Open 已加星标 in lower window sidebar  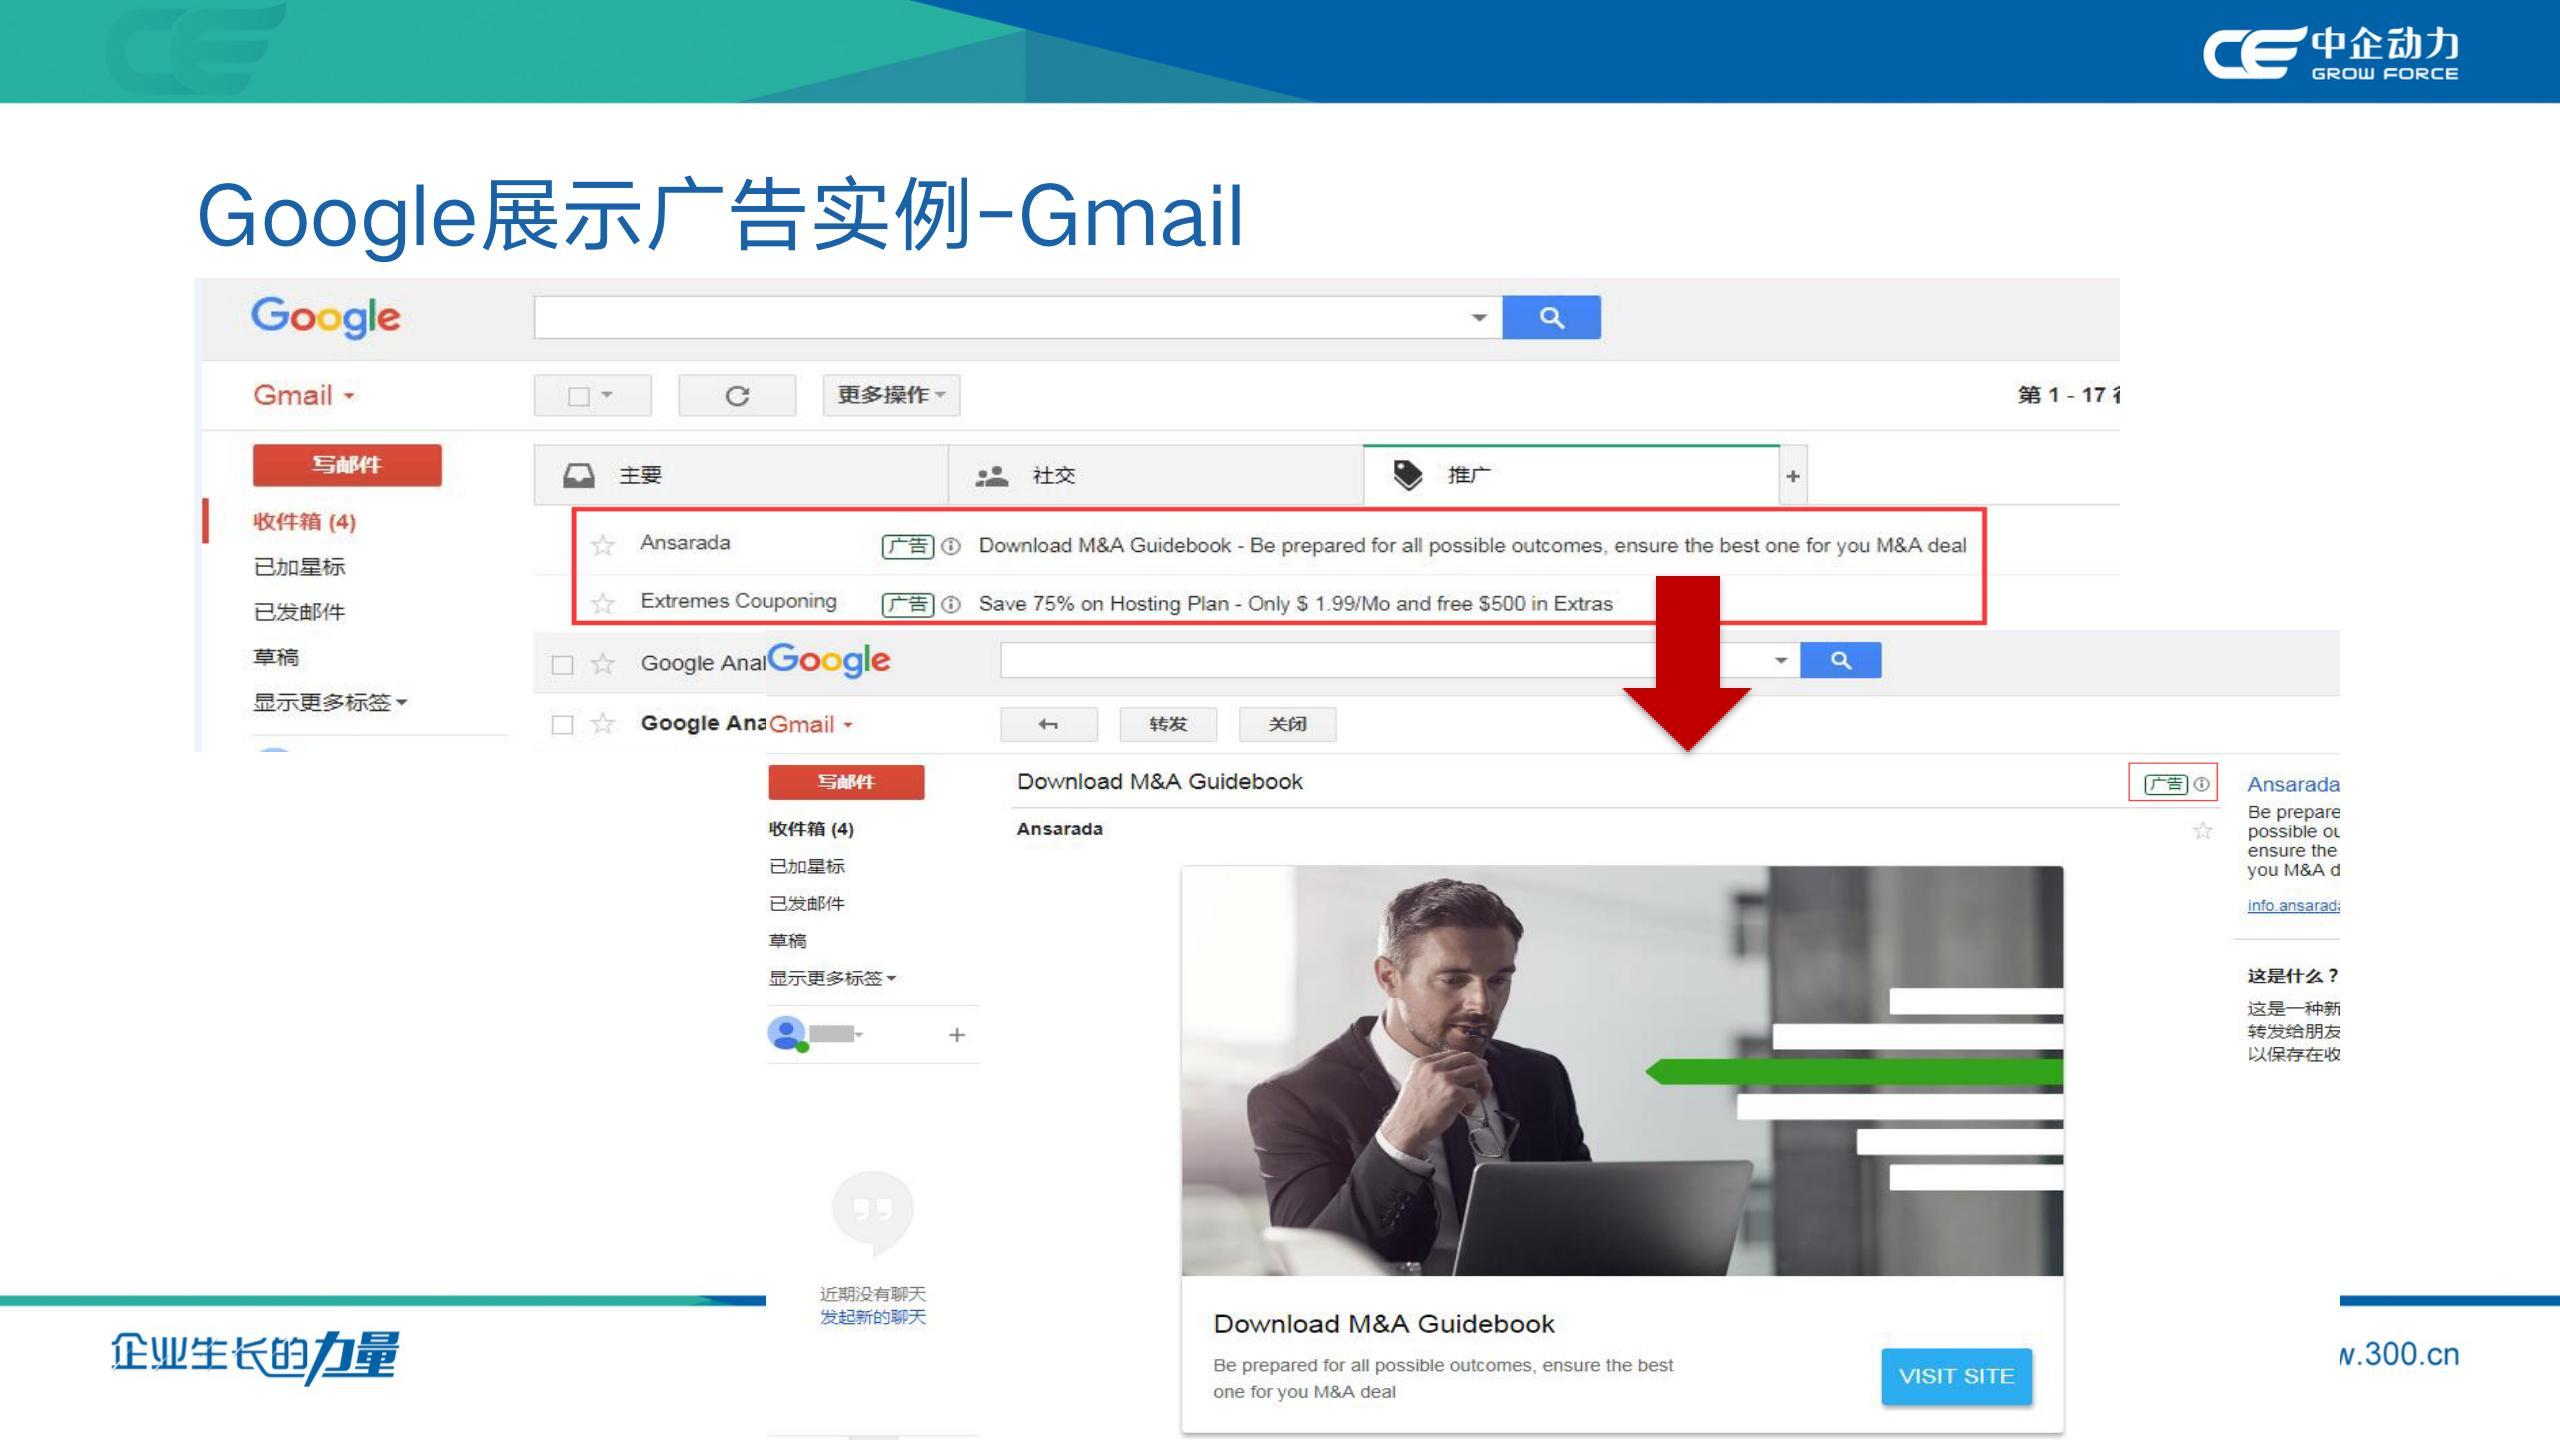(x=806, y=866)
